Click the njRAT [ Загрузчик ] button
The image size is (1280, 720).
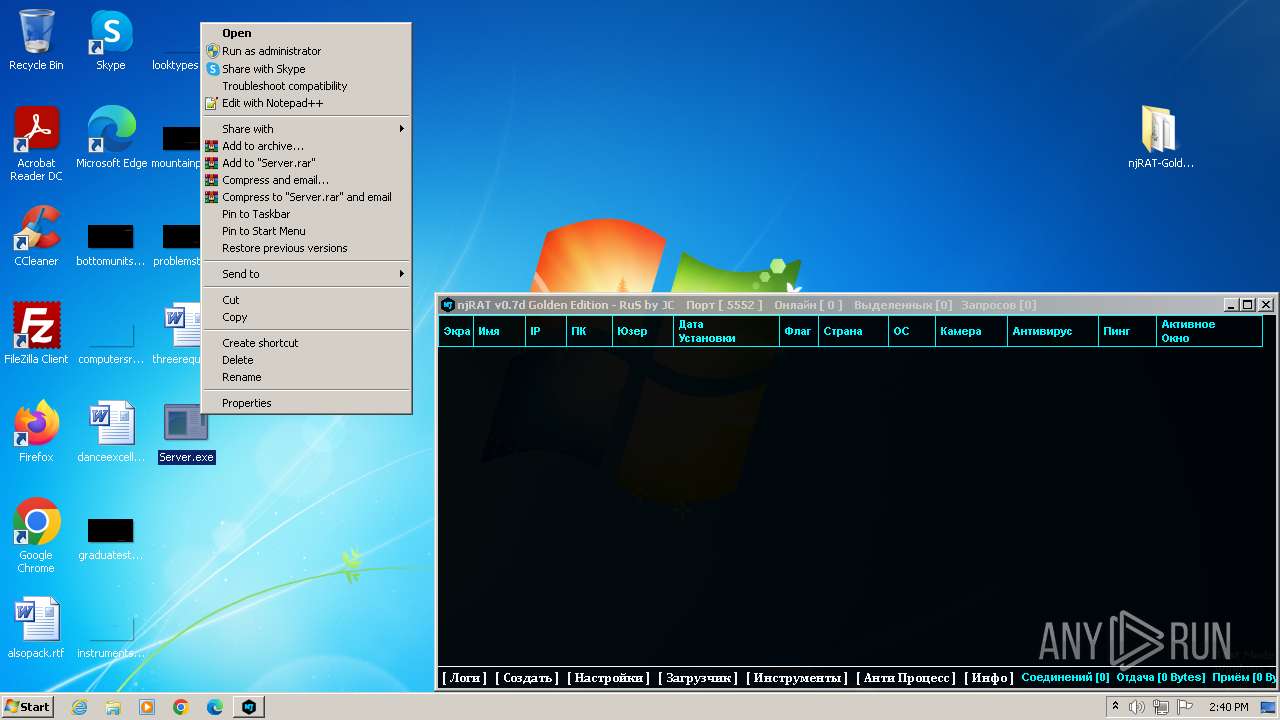tap(698, 678)
